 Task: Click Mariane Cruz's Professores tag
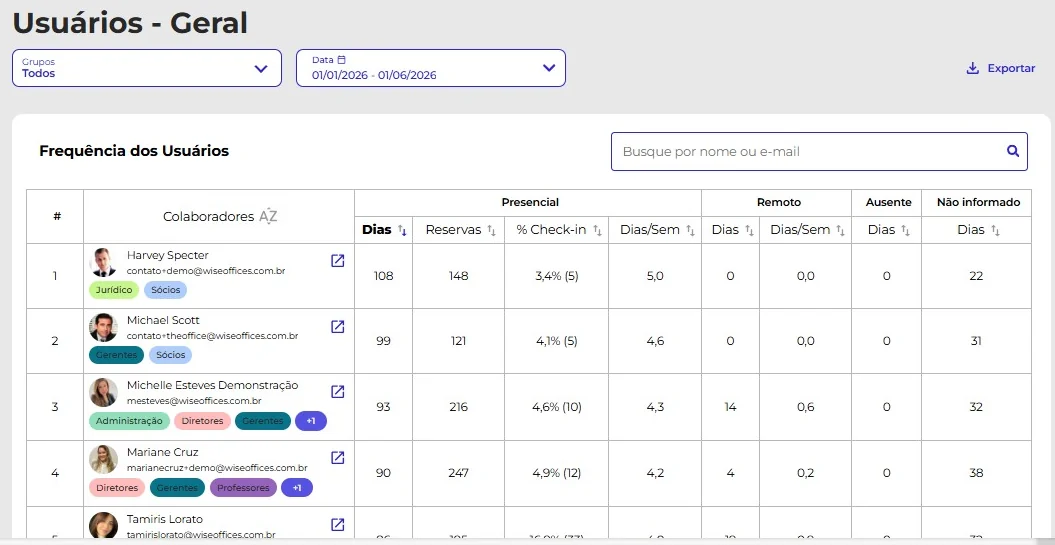tap(243, 488)
